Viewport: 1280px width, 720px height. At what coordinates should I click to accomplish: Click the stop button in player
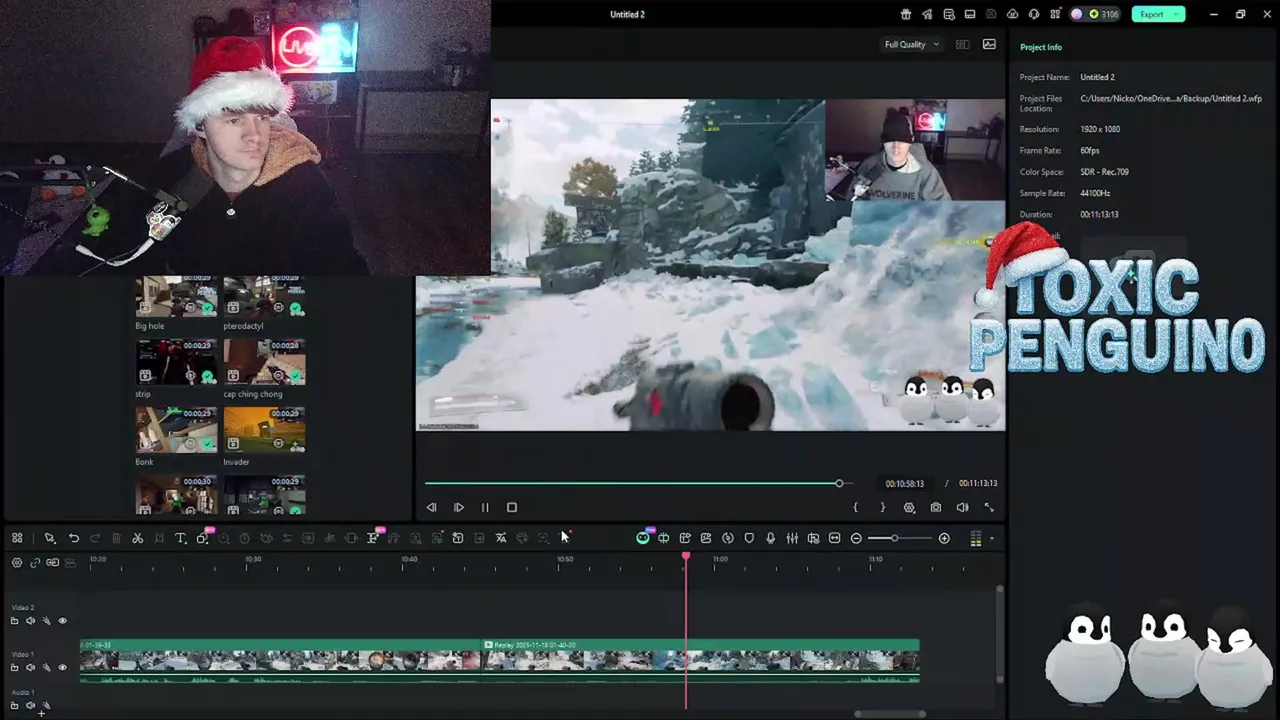(512, 507)
